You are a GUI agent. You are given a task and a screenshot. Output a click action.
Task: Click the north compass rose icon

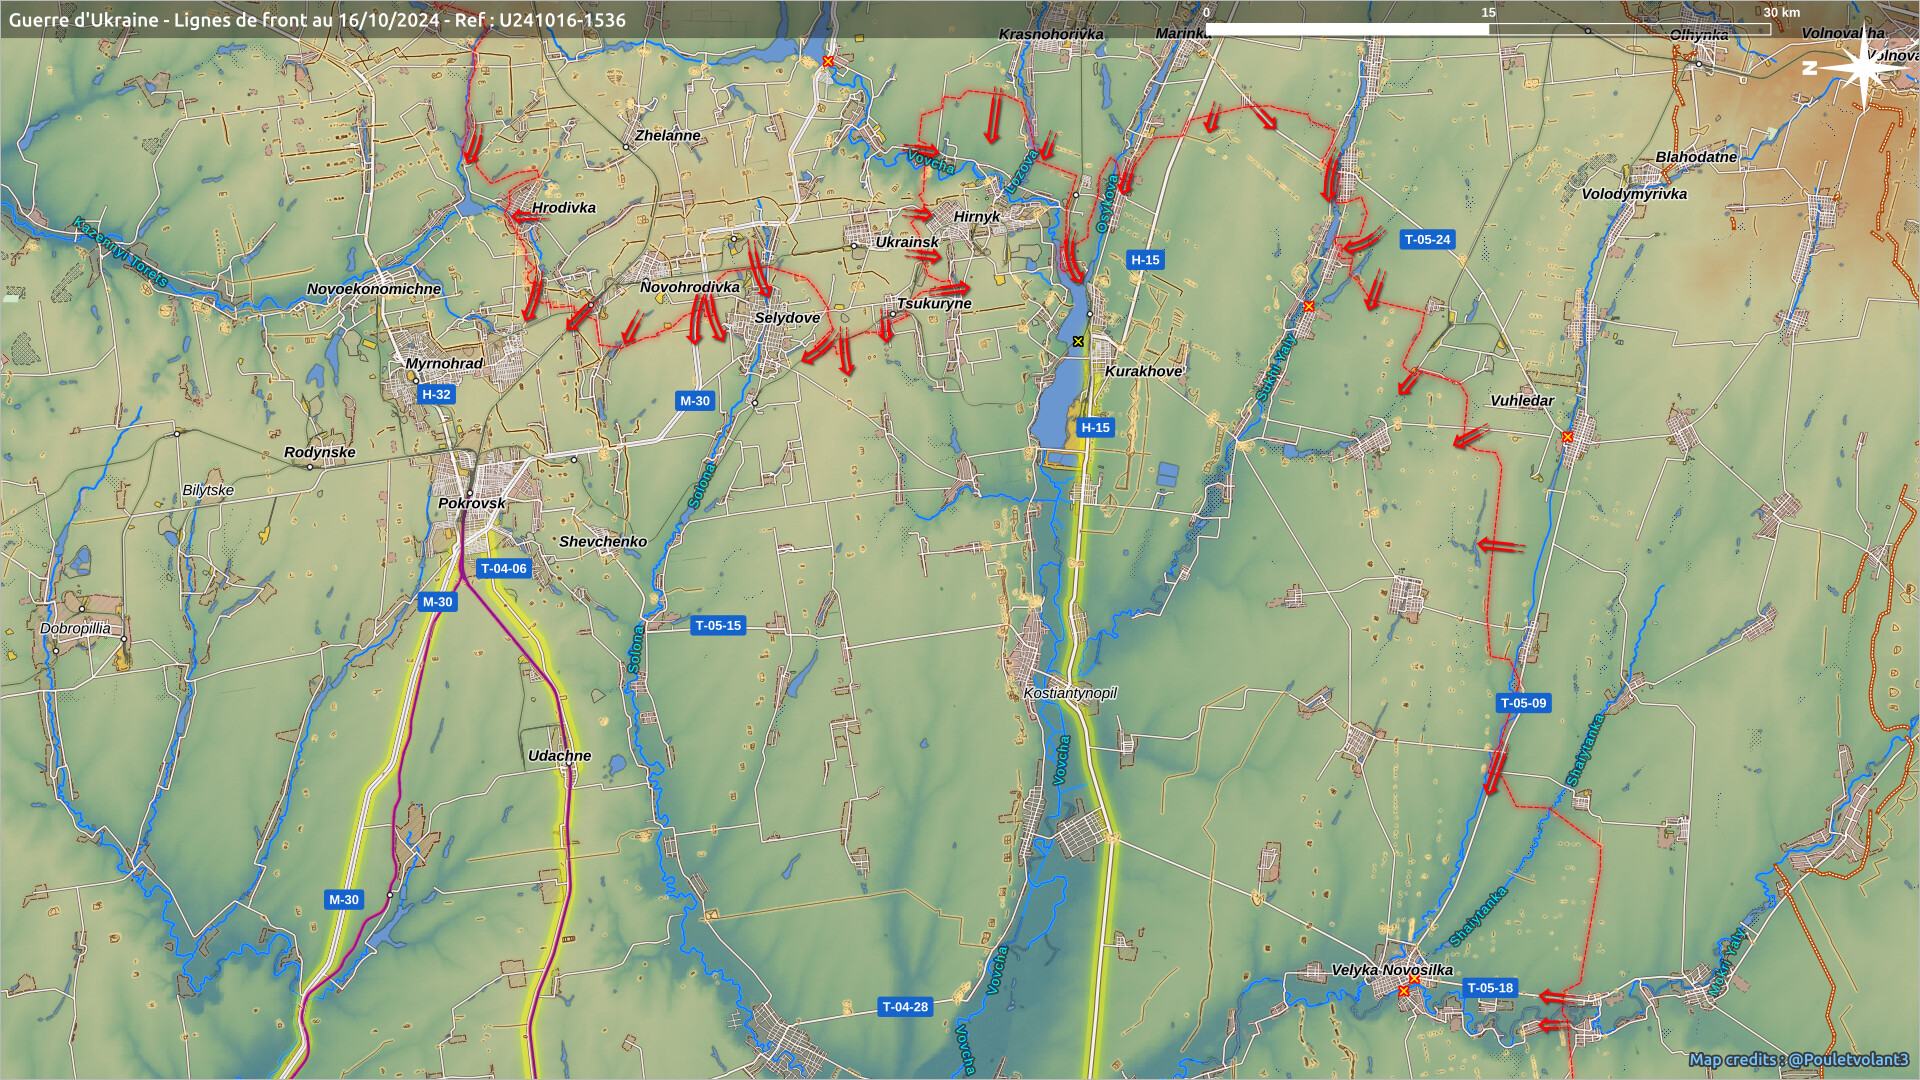(1862, 70)
